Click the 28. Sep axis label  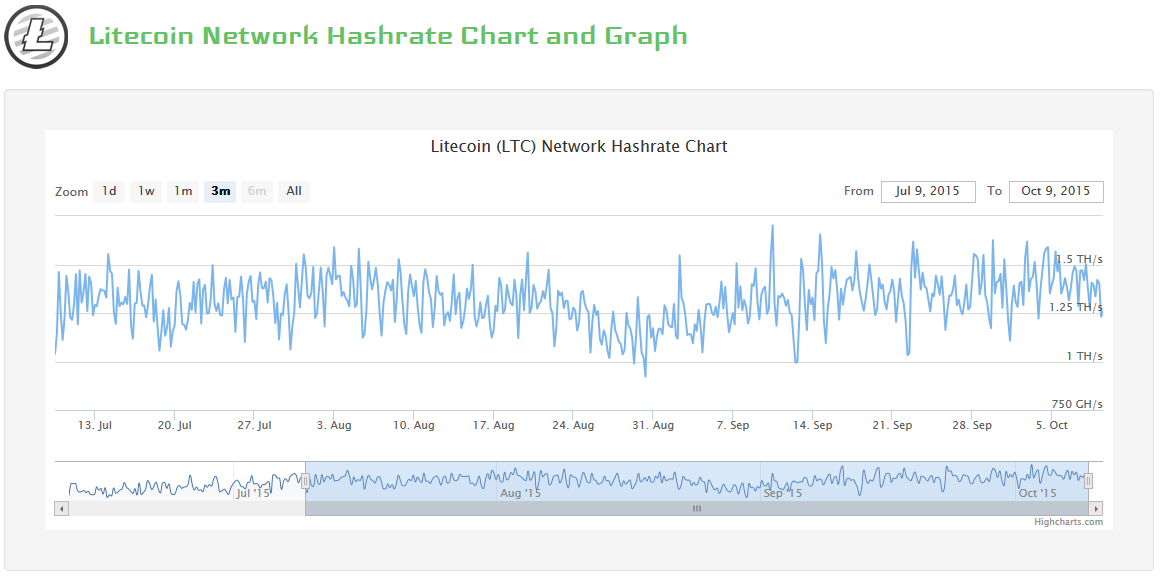tap(971, 426)
